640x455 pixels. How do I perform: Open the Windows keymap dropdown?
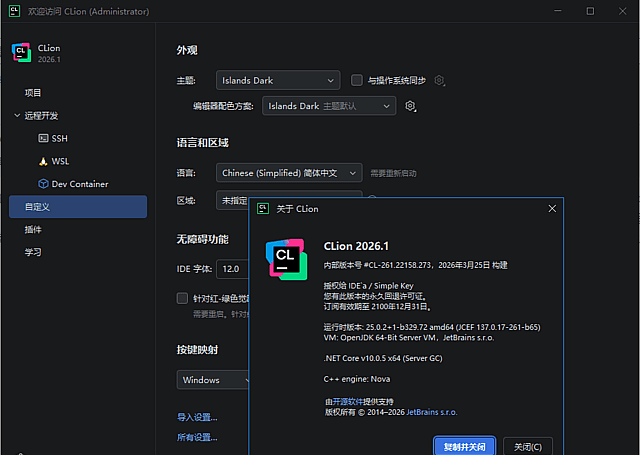[213, 380]
